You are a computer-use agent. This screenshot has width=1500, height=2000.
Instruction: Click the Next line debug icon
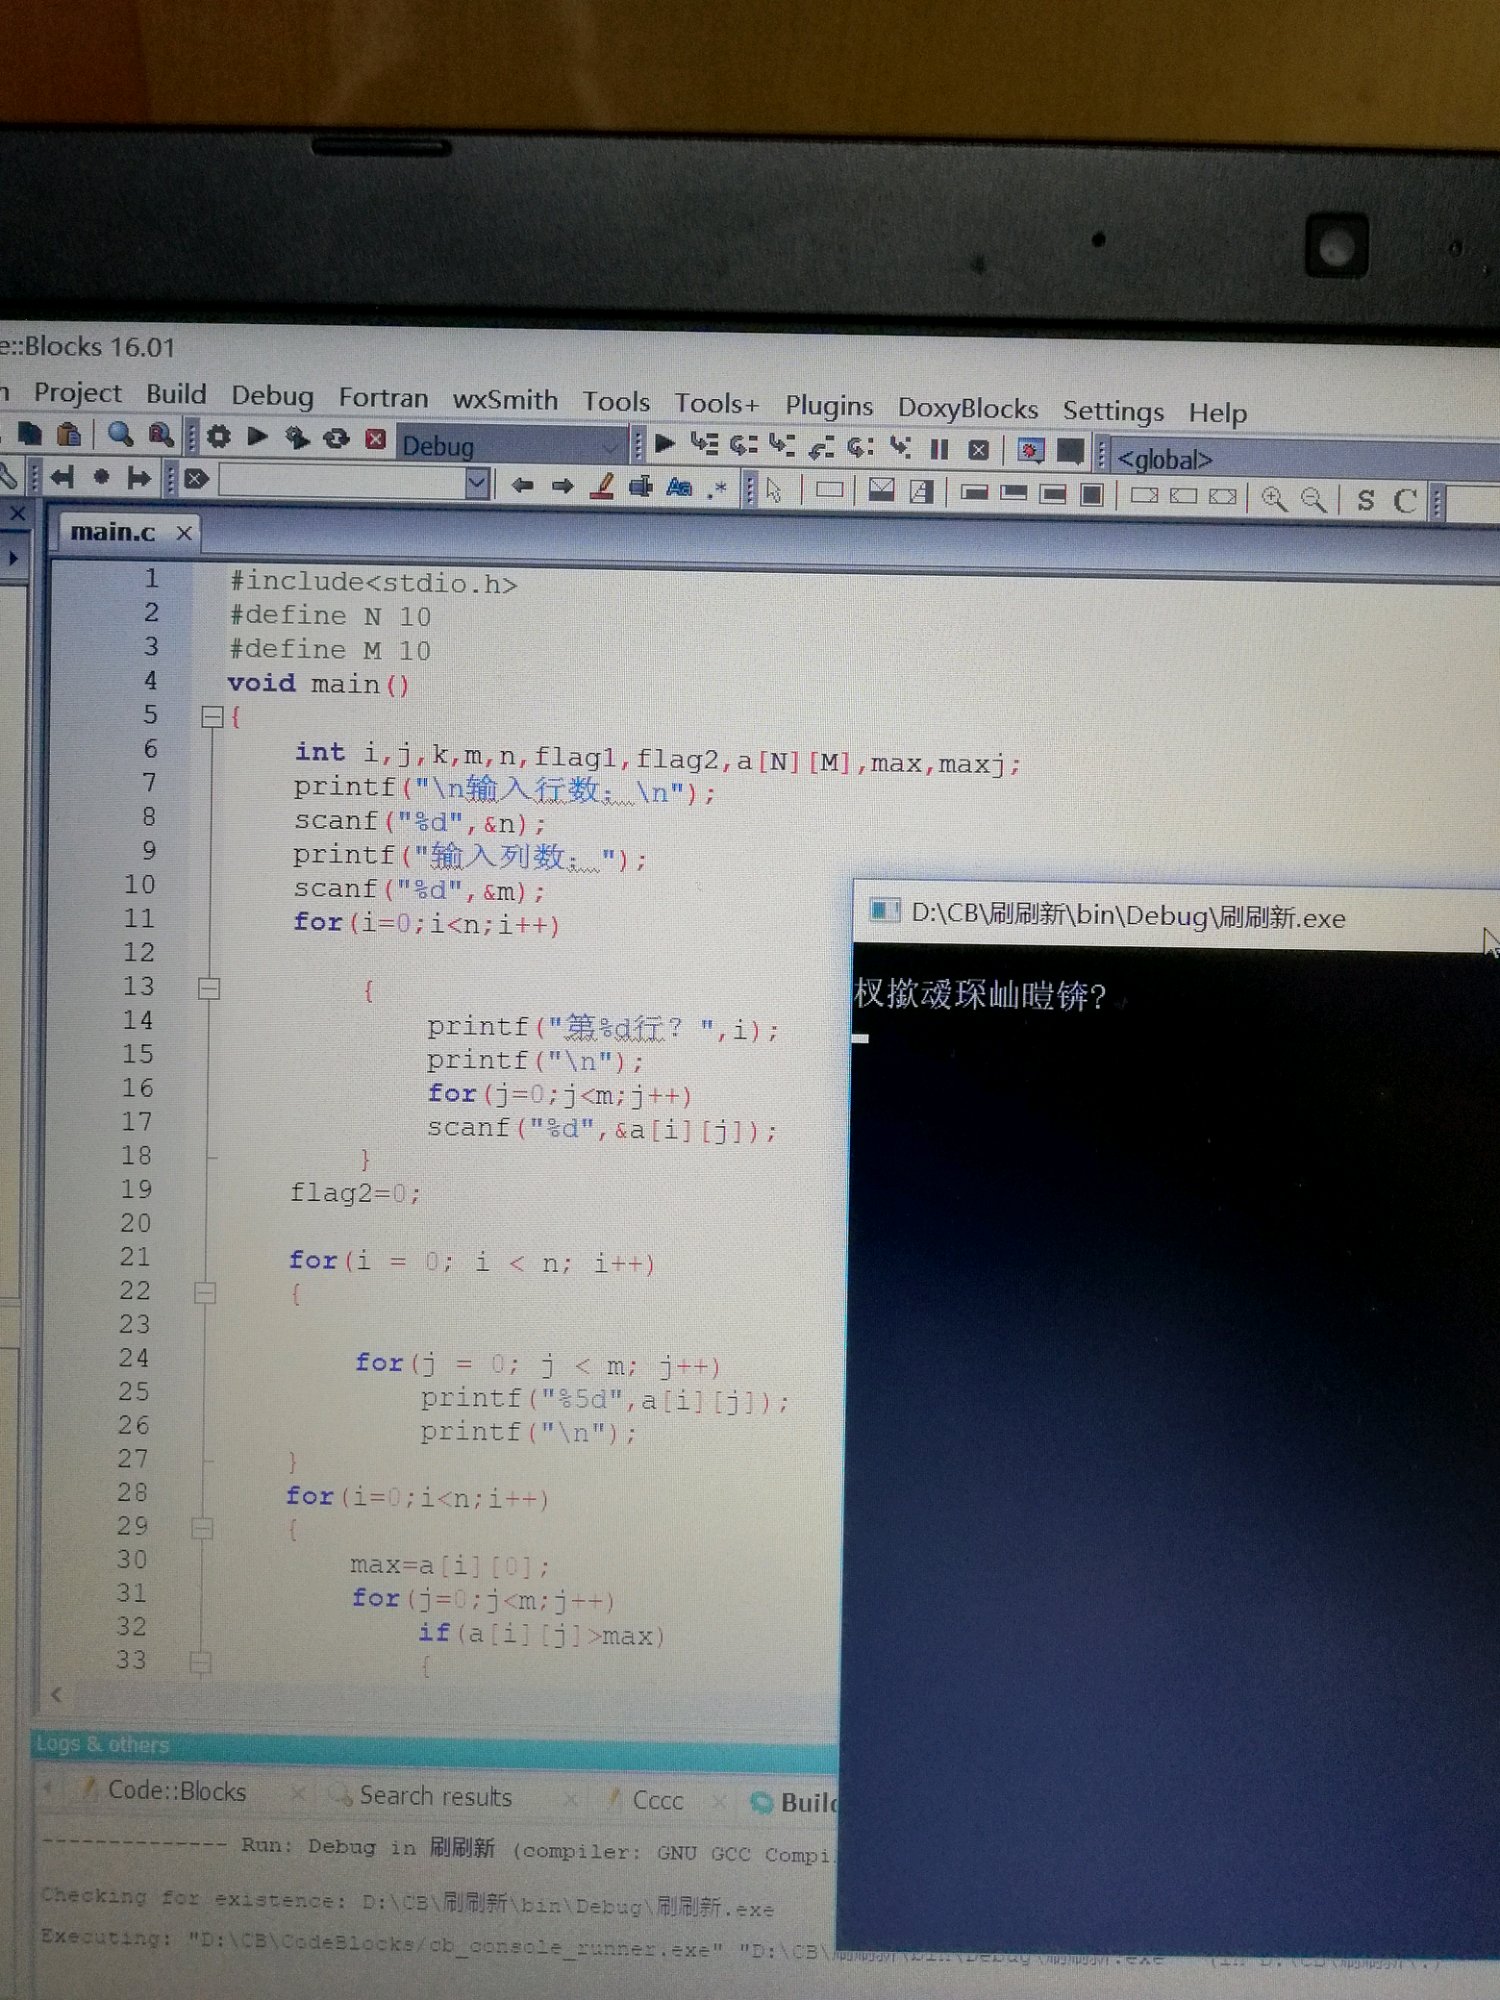(x=743, y=445)
